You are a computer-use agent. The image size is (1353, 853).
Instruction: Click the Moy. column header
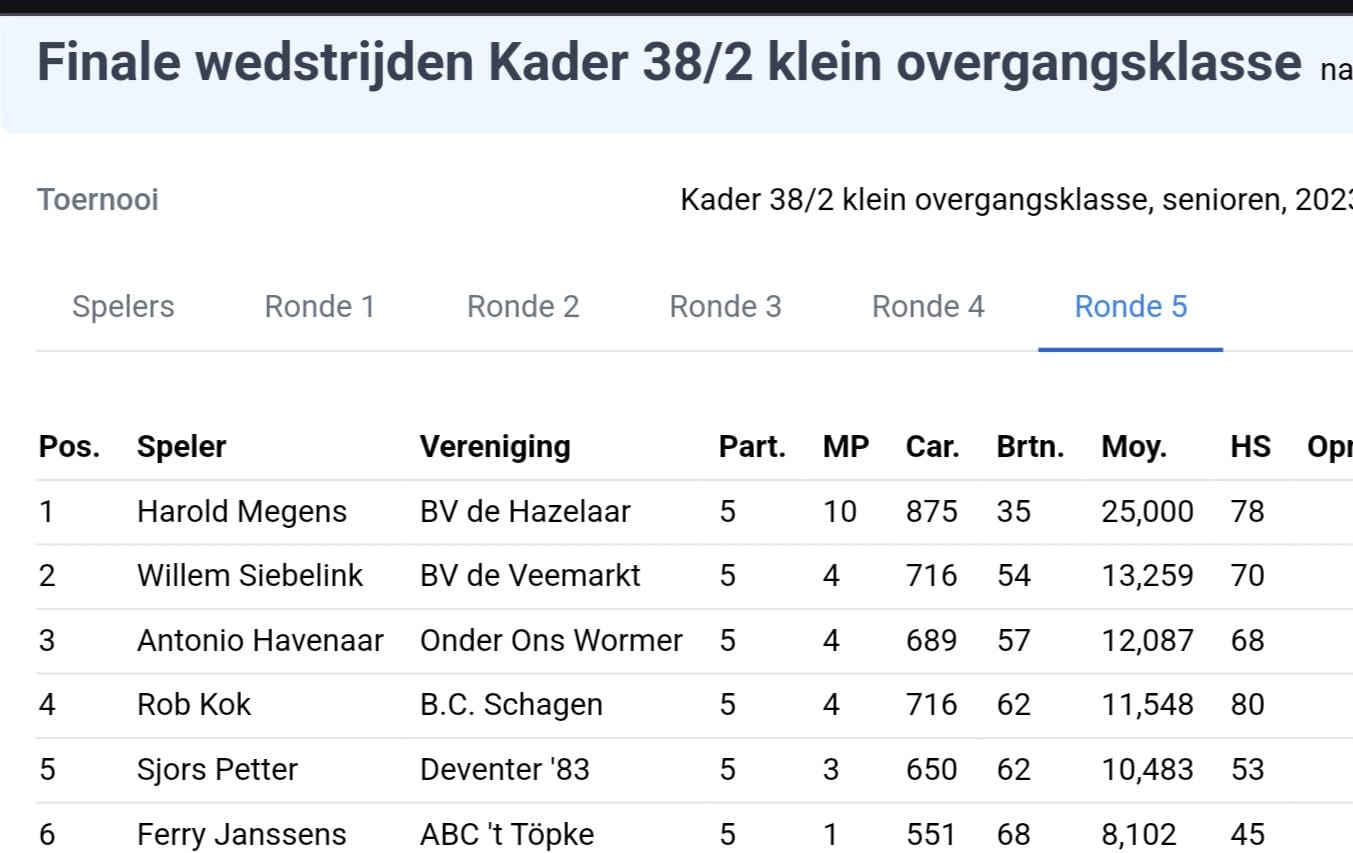point(1134,447)
